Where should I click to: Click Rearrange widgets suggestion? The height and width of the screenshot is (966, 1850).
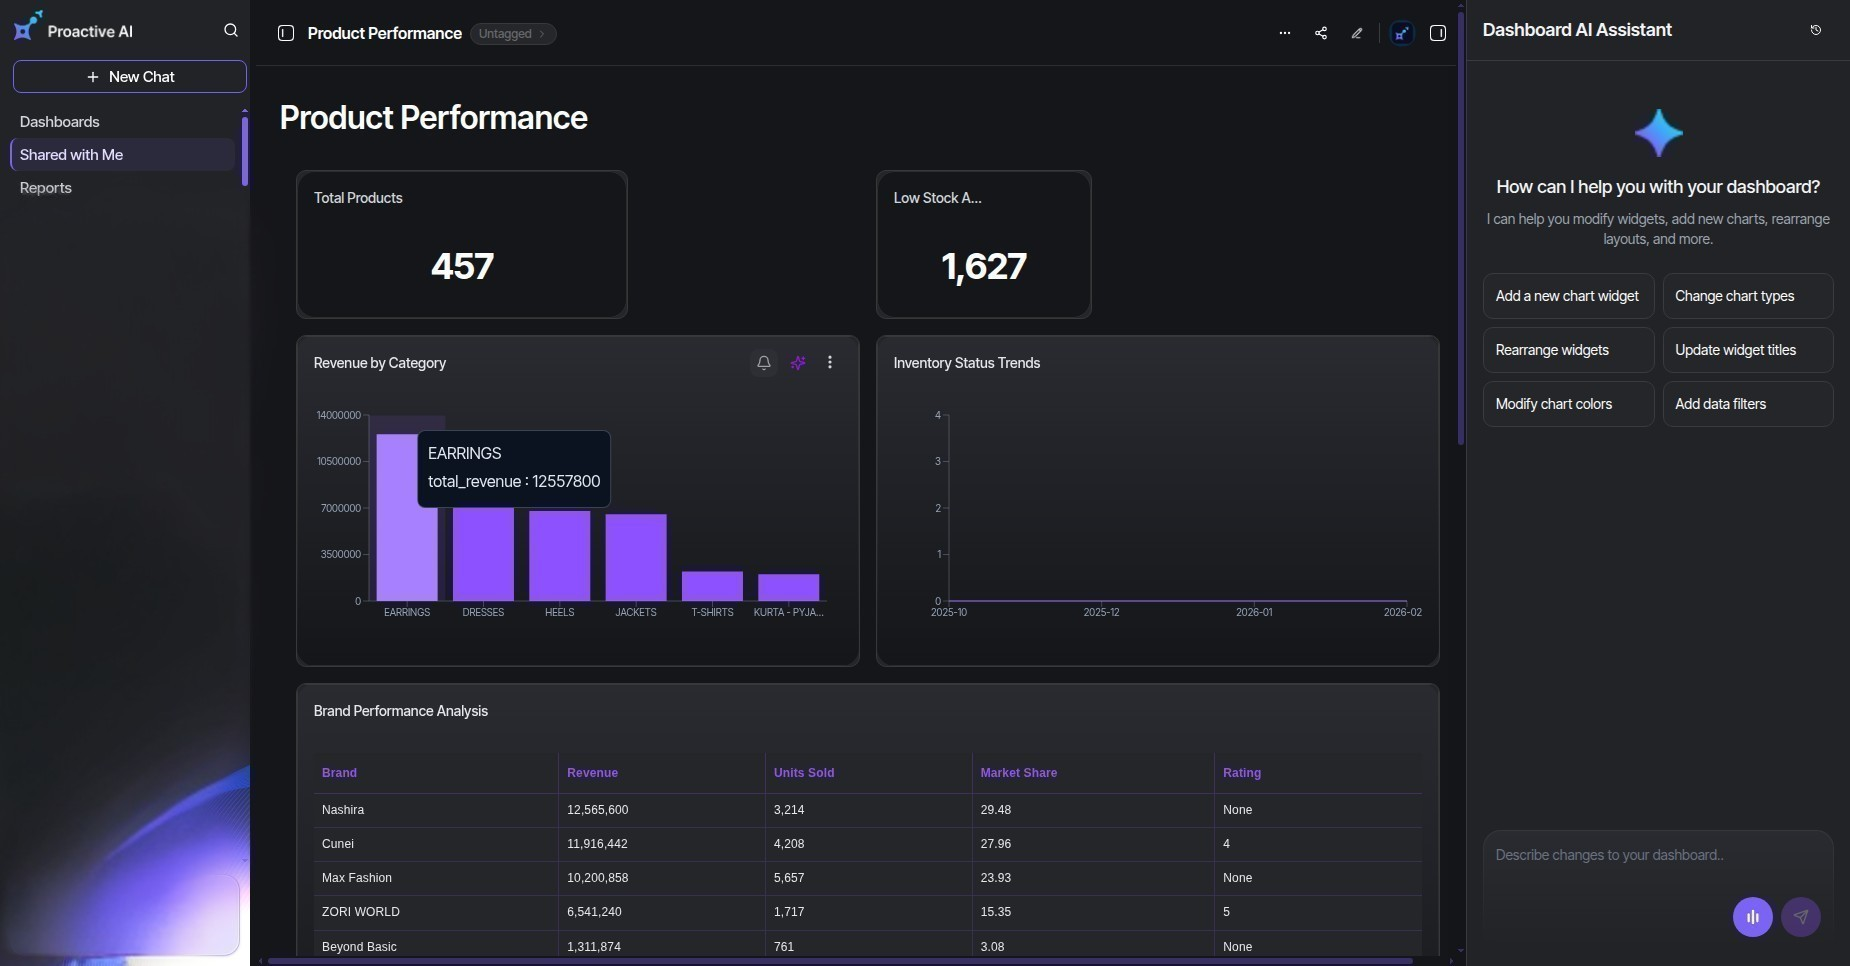coord(1568,350)
